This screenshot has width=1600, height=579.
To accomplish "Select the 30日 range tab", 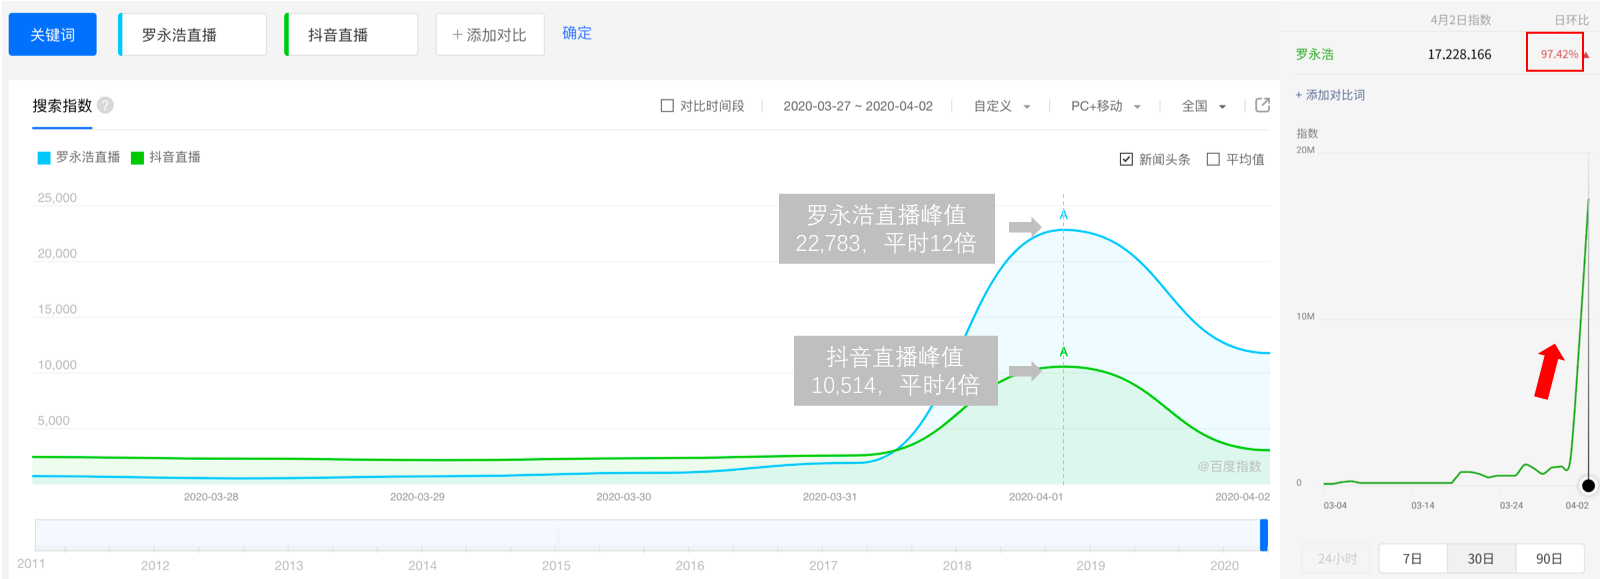I will pyautogui.click(x=1481, y=559).
